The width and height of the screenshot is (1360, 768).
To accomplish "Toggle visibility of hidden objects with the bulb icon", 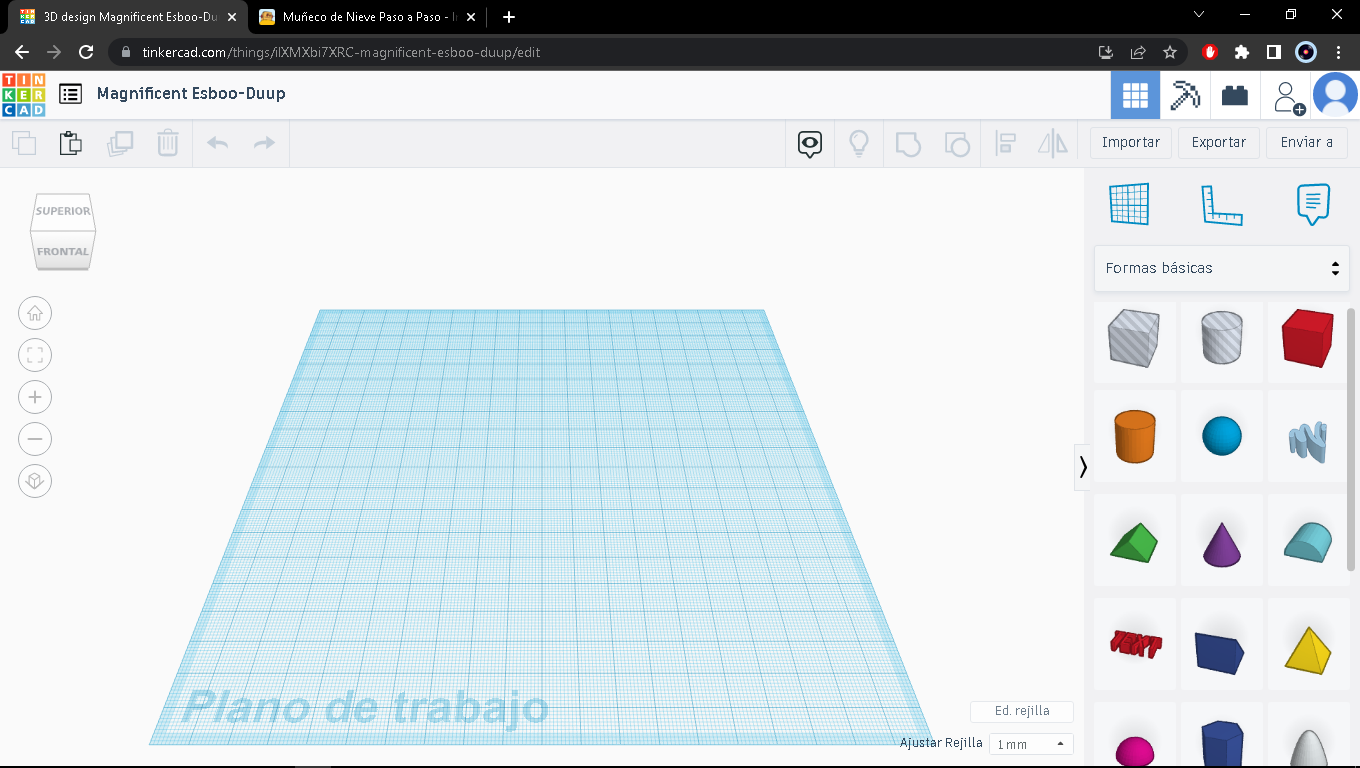I will coord(859,143).
